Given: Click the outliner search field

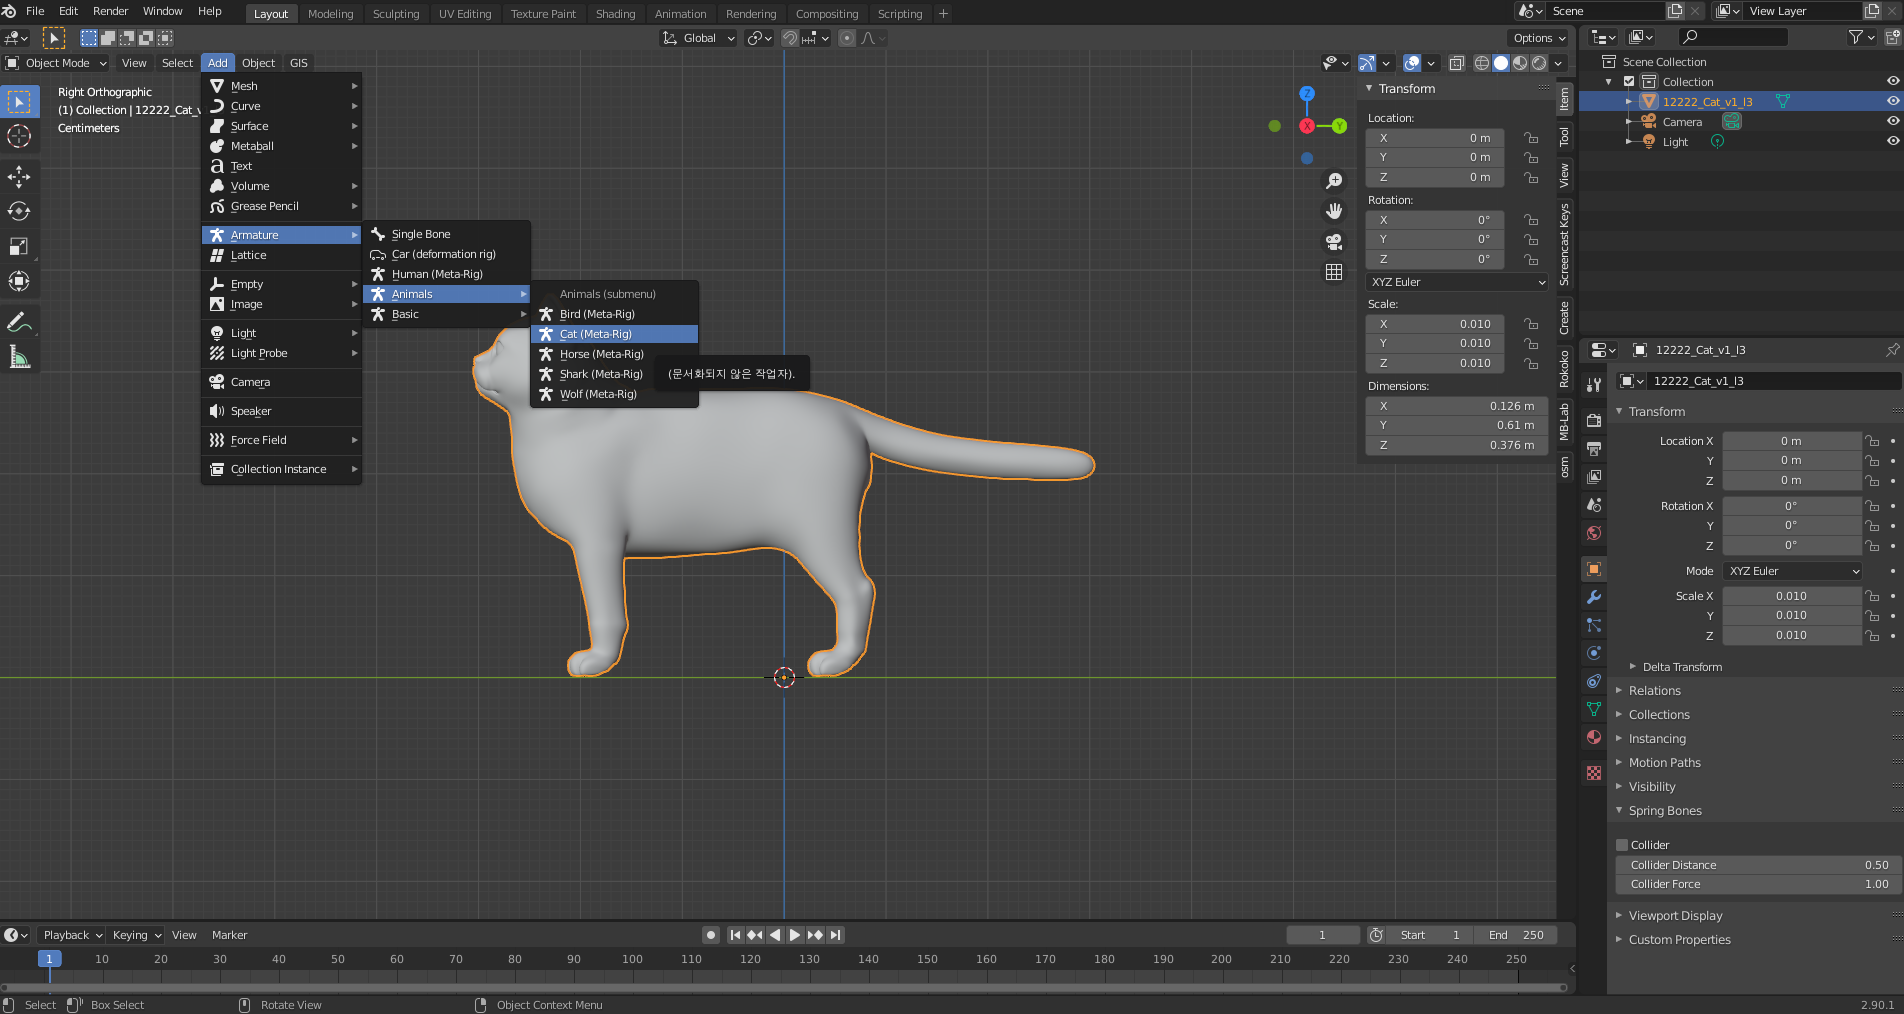Looking at the screenshot, I should click(x=1733, y=37).
